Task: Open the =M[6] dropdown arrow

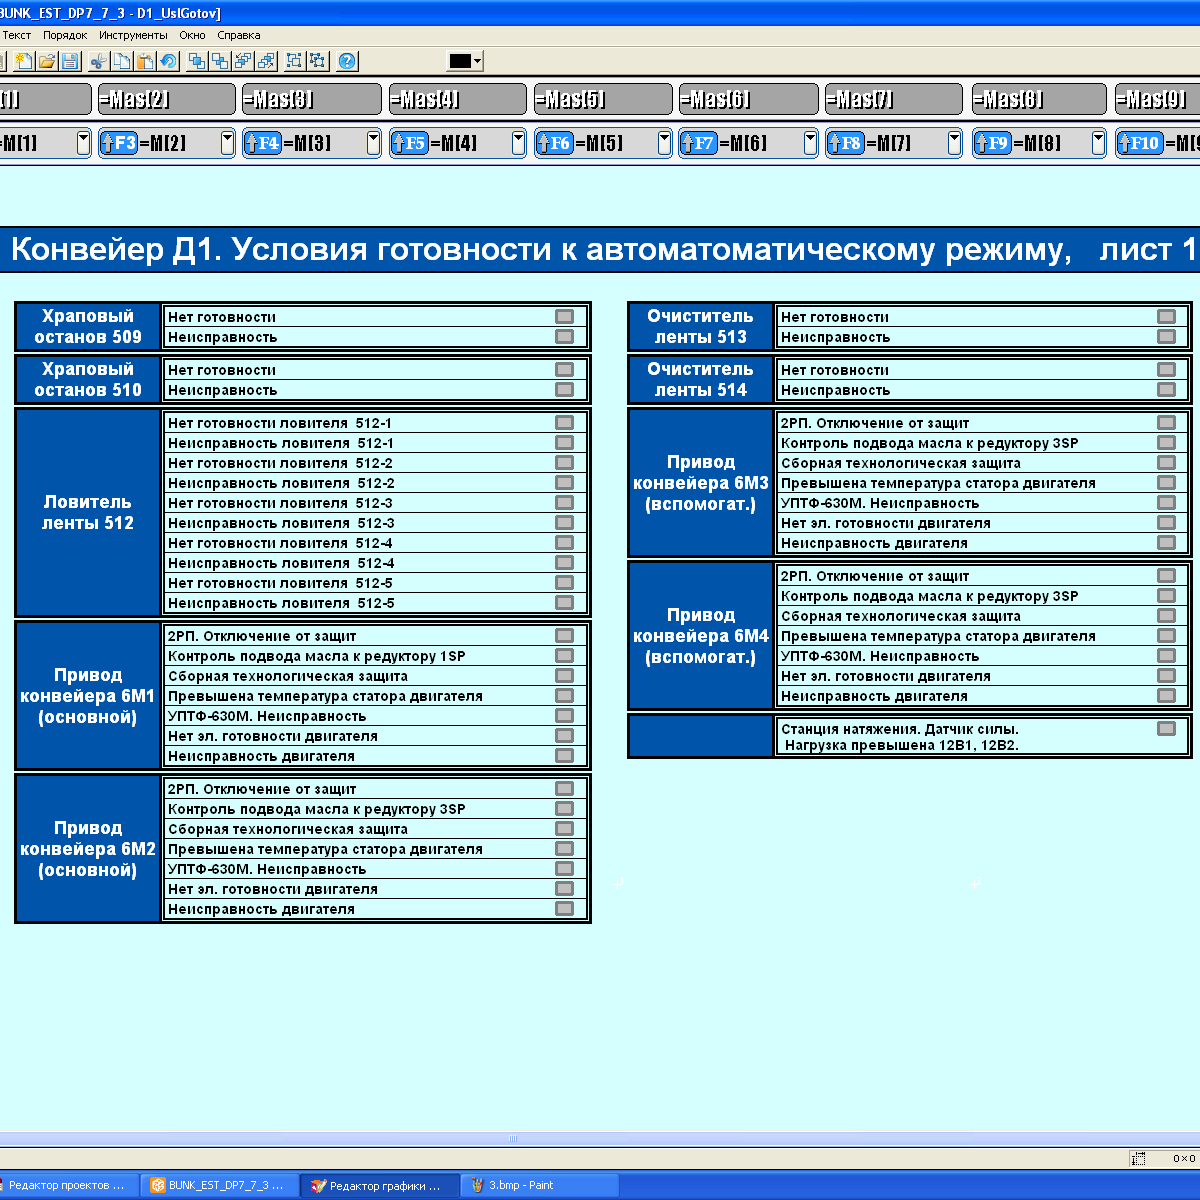Action: pyautogui.click(x=810, y=143)
